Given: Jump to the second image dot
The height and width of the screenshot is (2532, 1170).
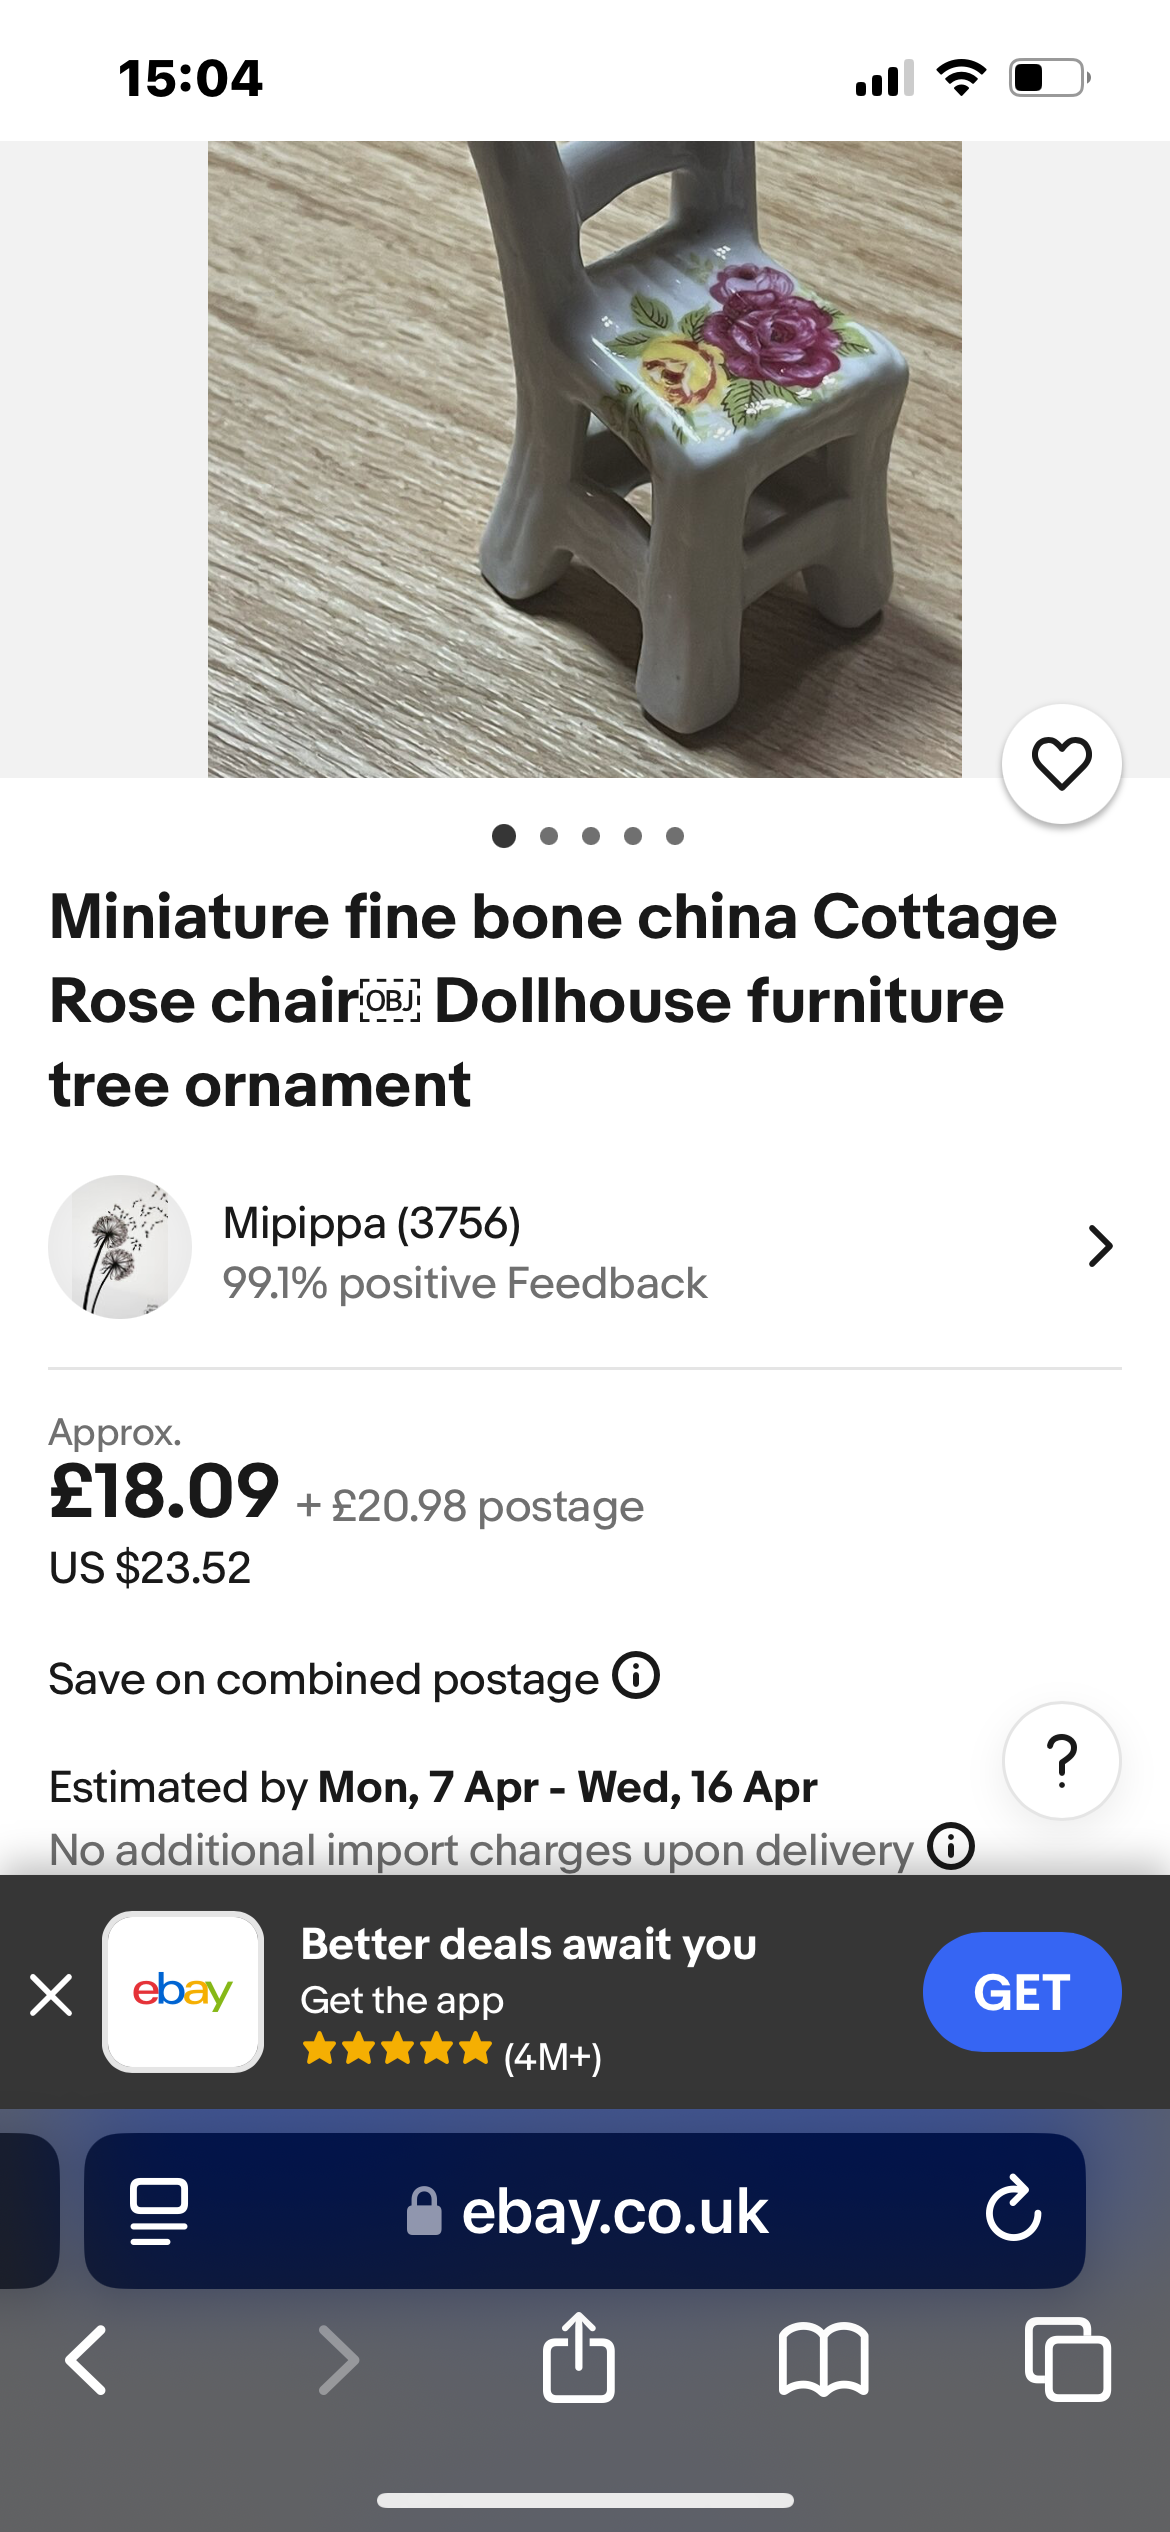Looking at the screenshot, I should coord(548,836).
